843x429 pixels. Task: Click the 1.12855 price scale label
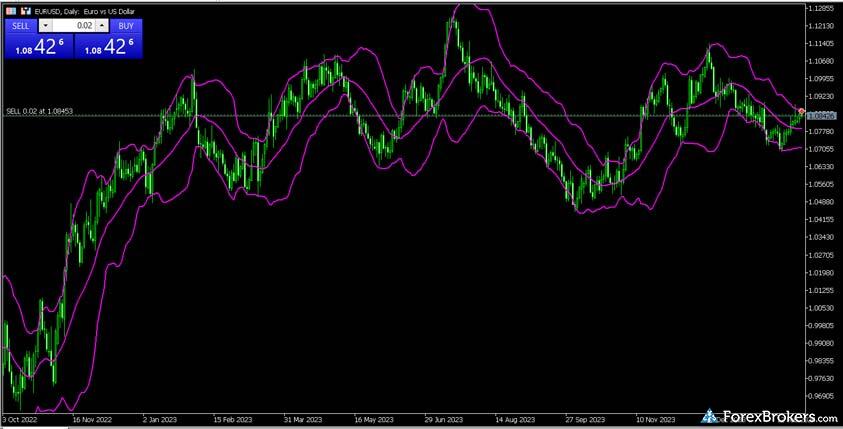(822, 8)
